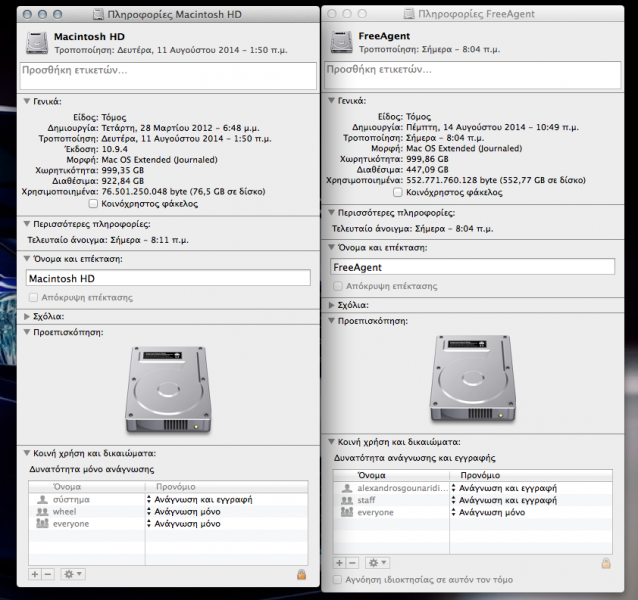Remove permission entry in FreeAgent window

tap(352, 563)
